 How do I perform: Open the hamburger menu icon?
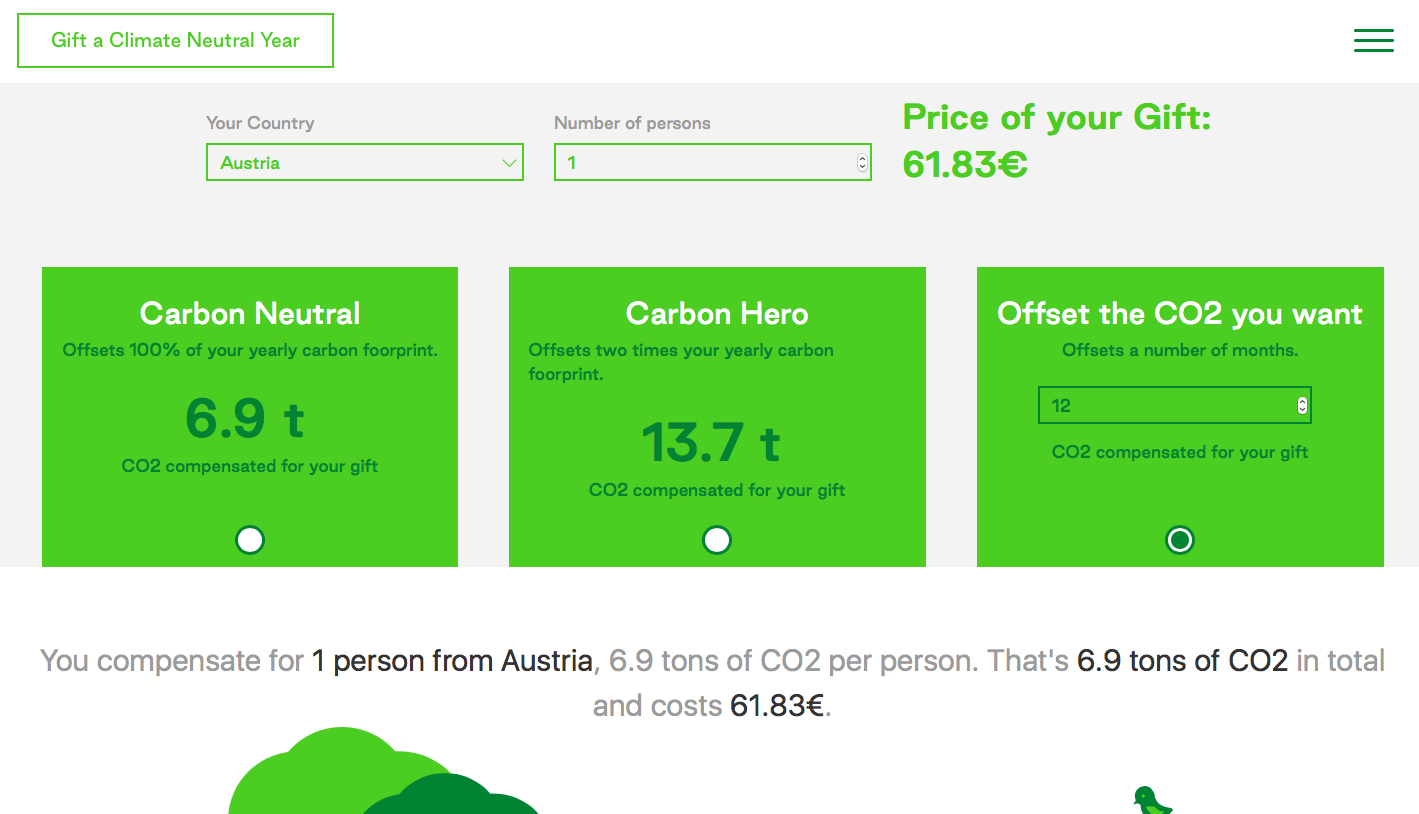pyautogui.click(x=1373, y=40)
